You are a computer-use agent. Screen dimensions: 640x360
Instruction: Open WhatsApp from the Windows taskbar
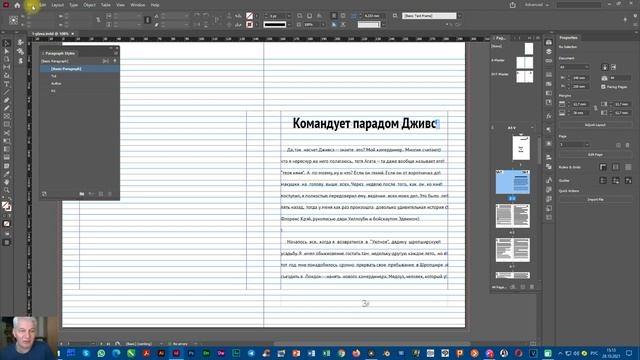click(x=101, y=353)
